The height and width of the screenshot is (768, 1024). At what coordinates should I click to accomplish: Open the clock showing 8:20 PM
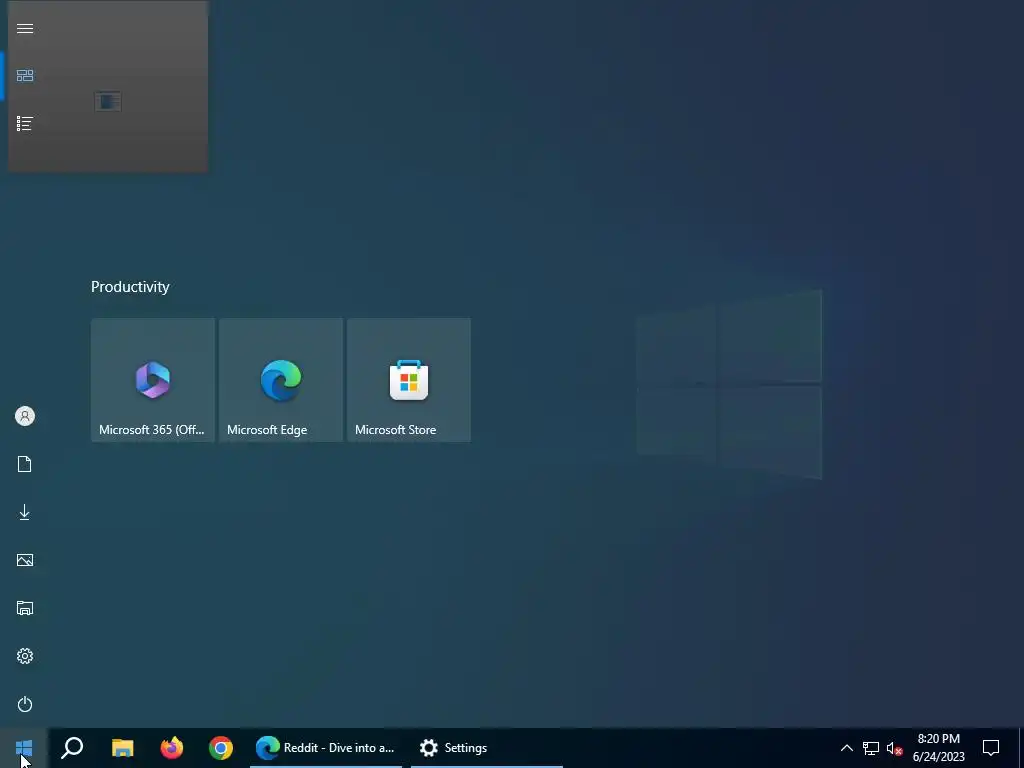pos(938,748)
